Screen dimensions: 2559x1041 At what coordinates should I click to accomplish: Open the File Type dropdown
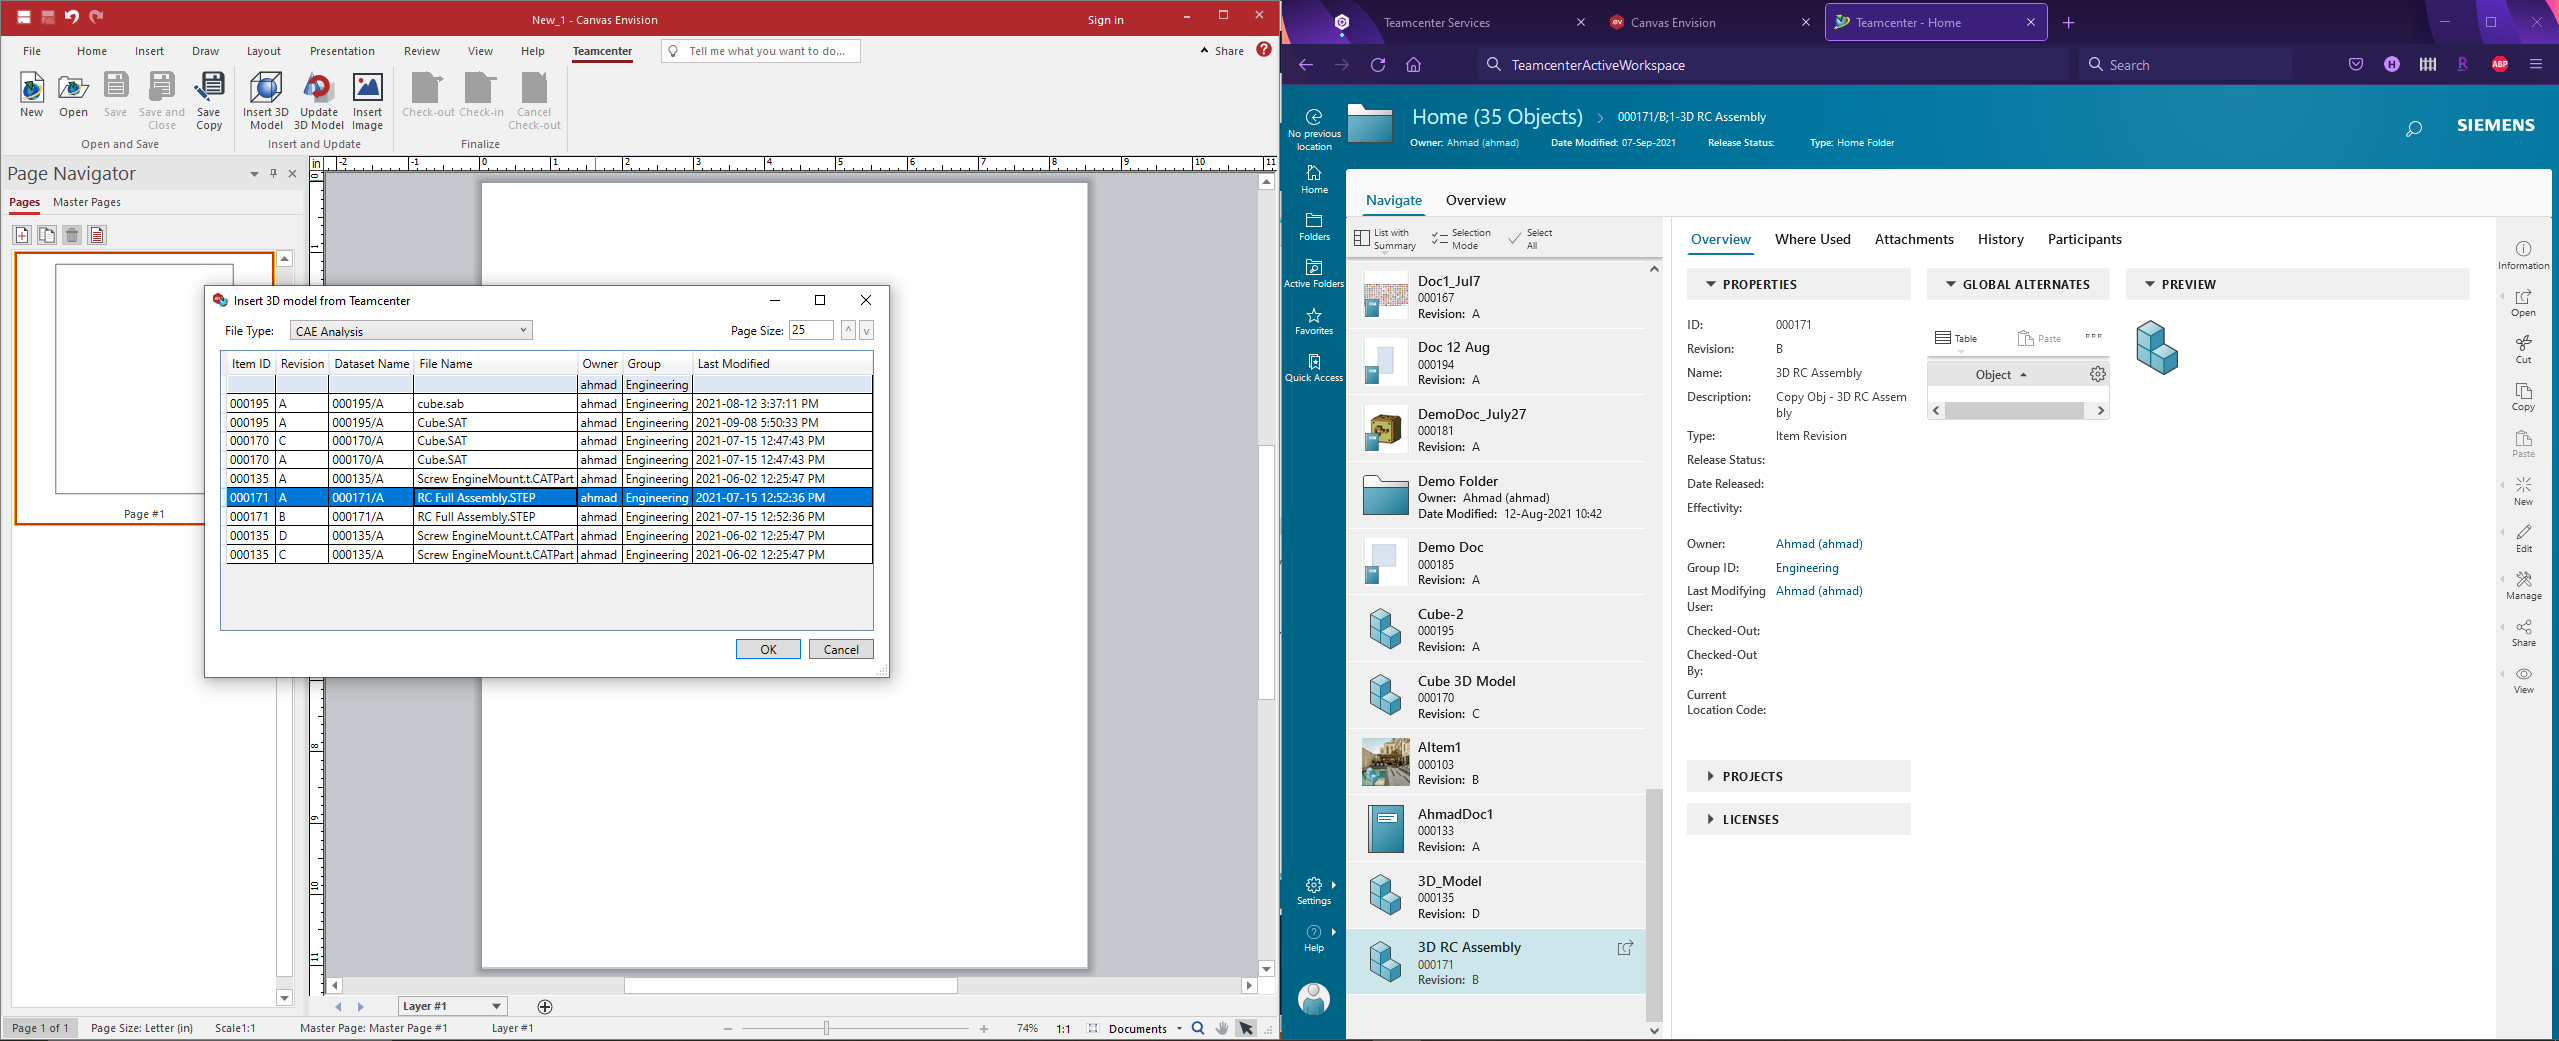coord(411,331)
